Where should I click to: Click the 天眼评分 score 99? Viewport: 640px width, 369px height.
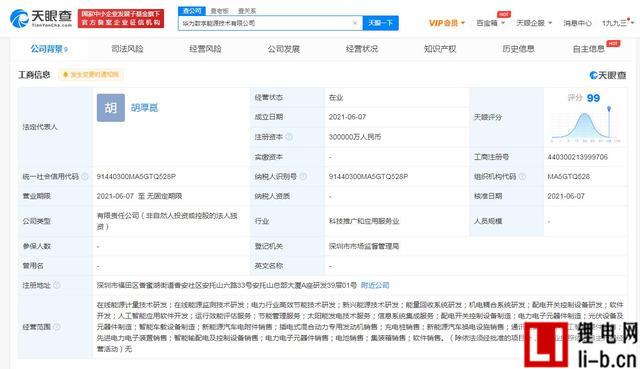tap(593, 98)
